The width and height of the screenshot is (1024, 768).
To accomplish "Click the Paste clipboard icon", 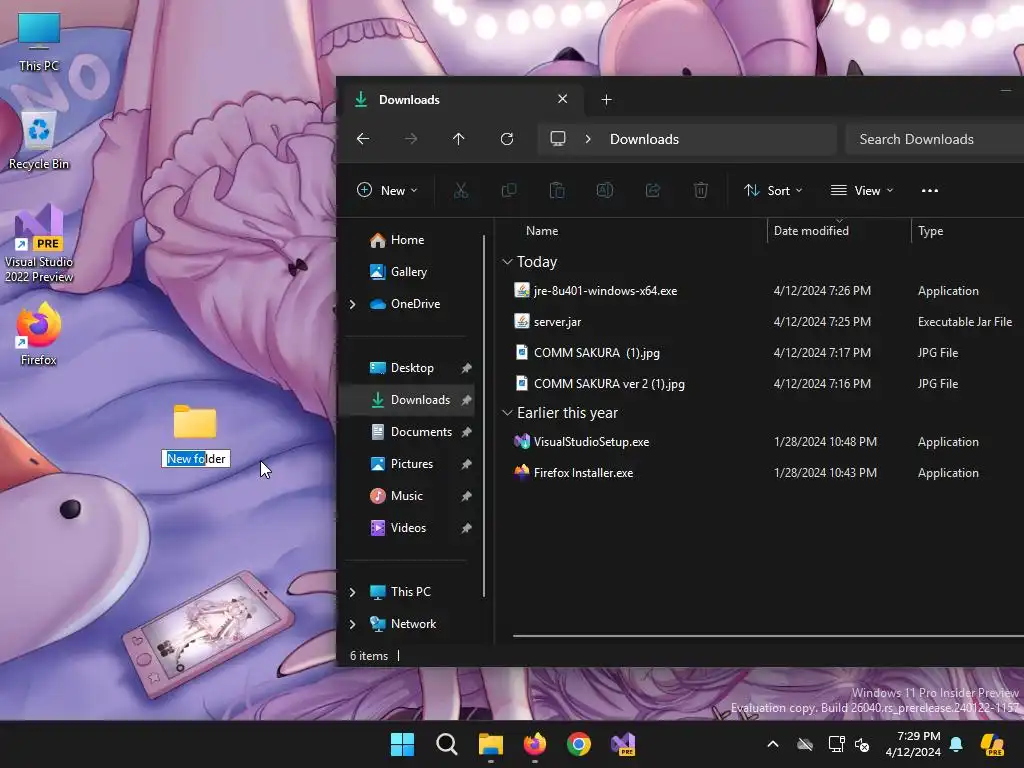I will [557, 191].
